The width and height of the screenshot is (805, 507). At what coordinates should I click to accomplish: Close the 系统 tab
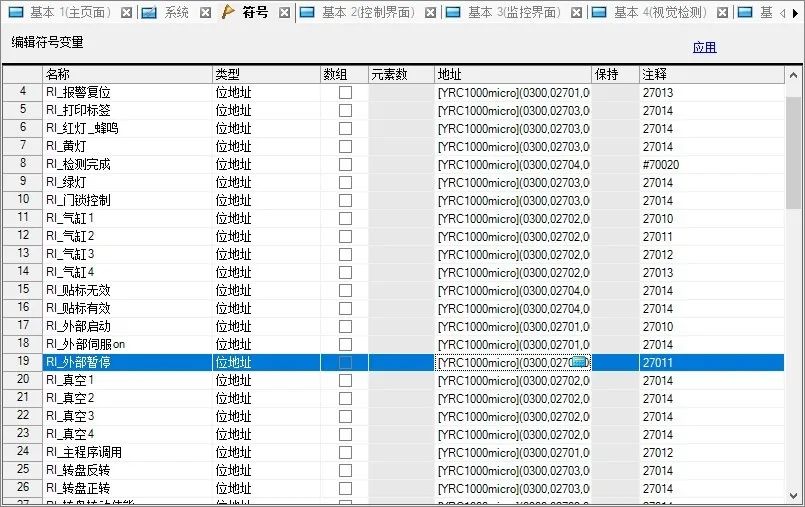click(x=205, y=13)
